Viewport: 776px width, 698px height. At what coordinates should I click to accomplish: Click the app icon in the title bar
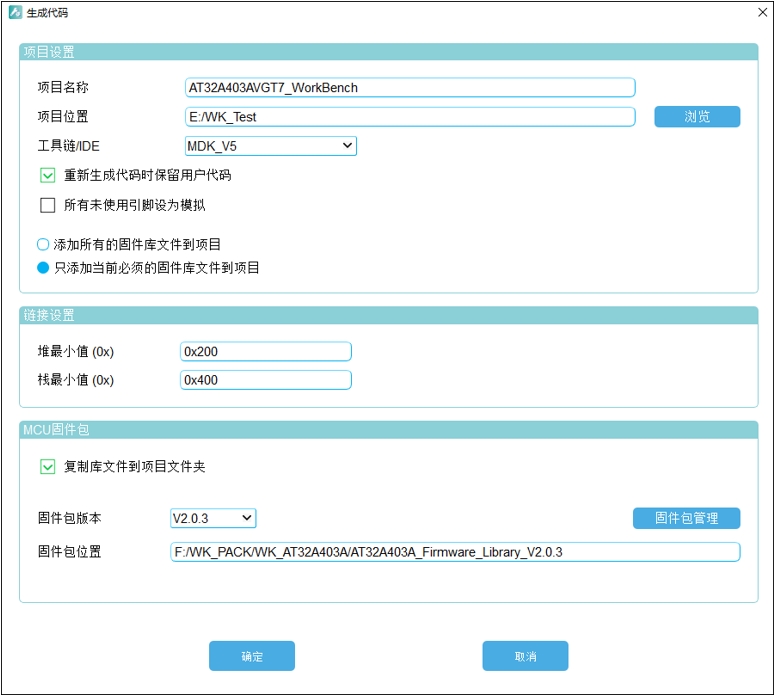pyautogui.click(x=15, y=12)
